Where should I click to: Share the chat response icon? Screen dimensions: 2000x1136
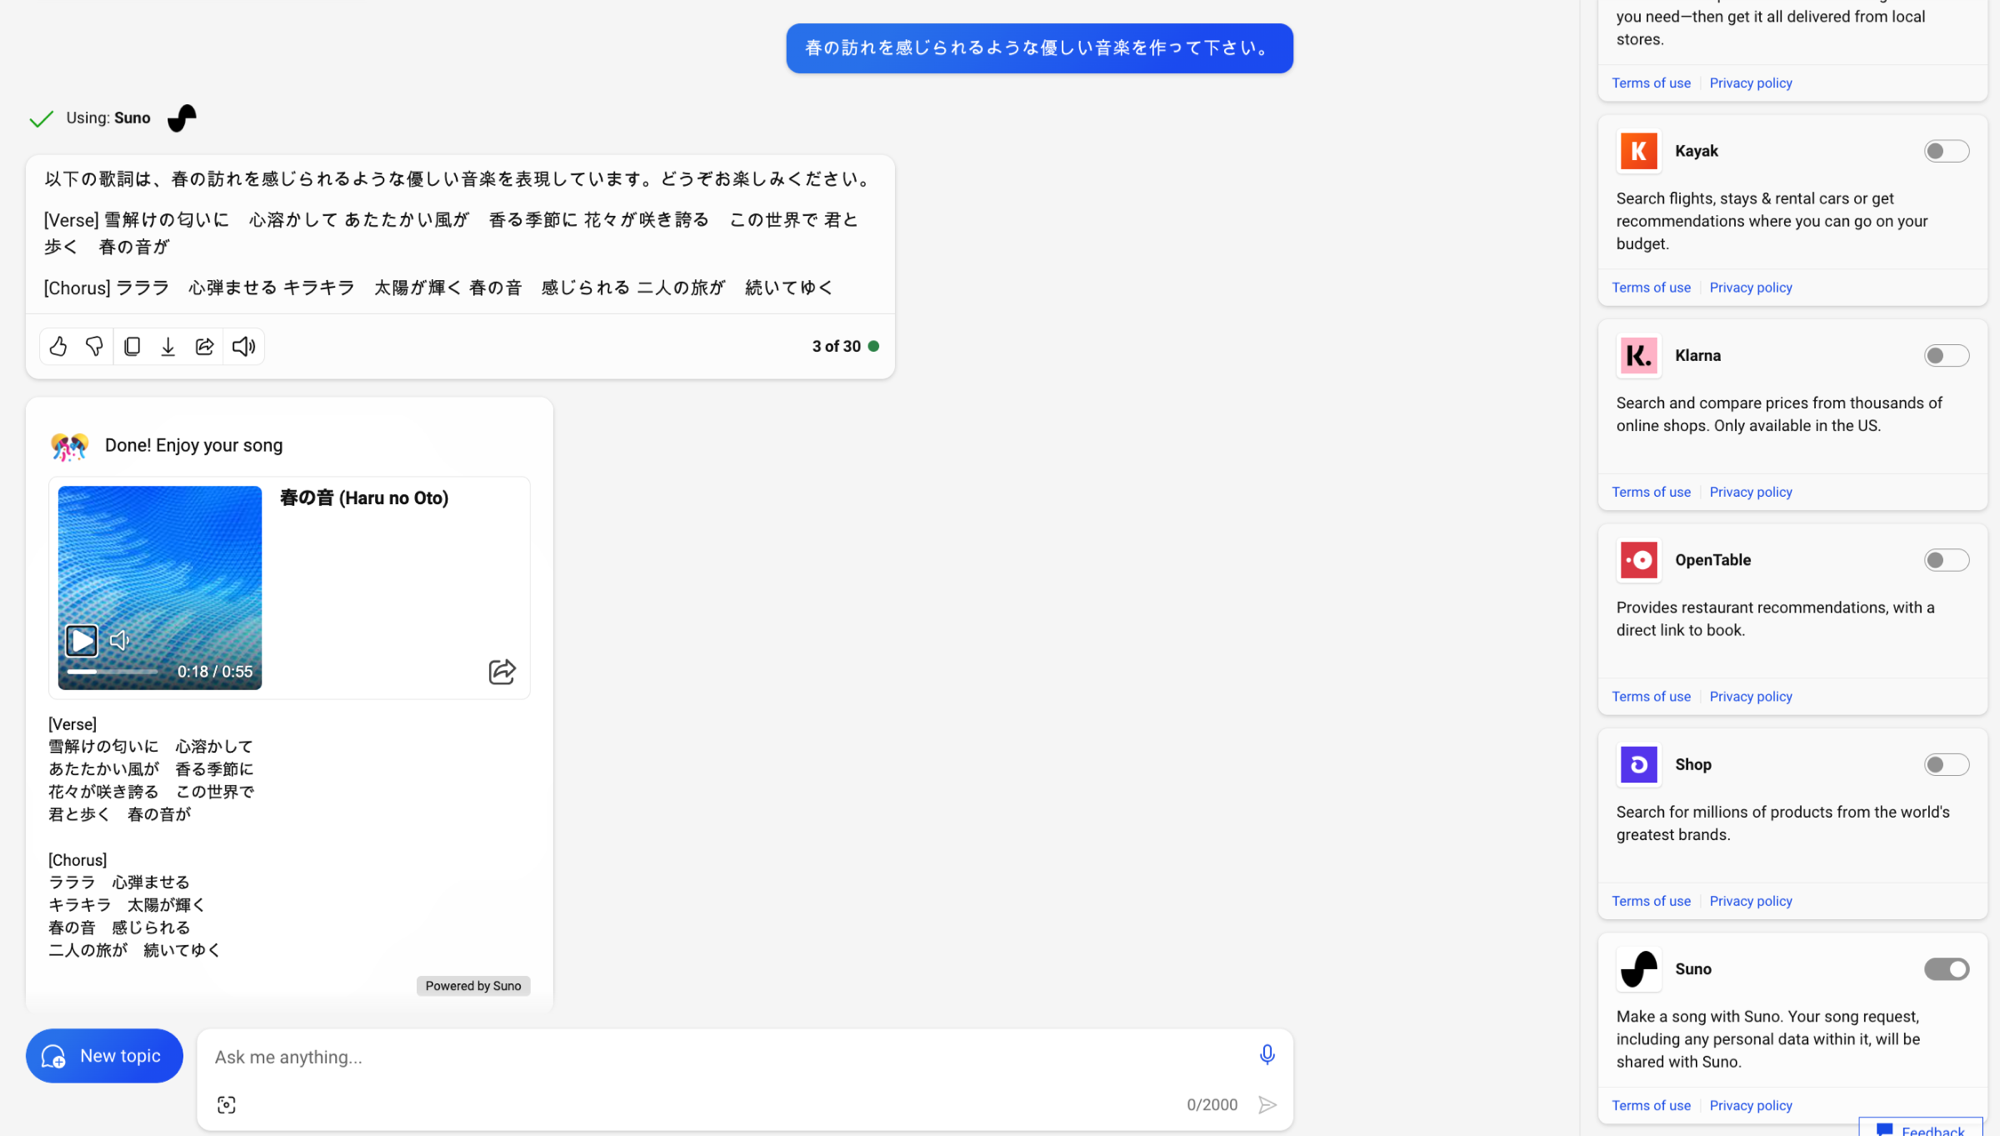click(x=205, y=346)
